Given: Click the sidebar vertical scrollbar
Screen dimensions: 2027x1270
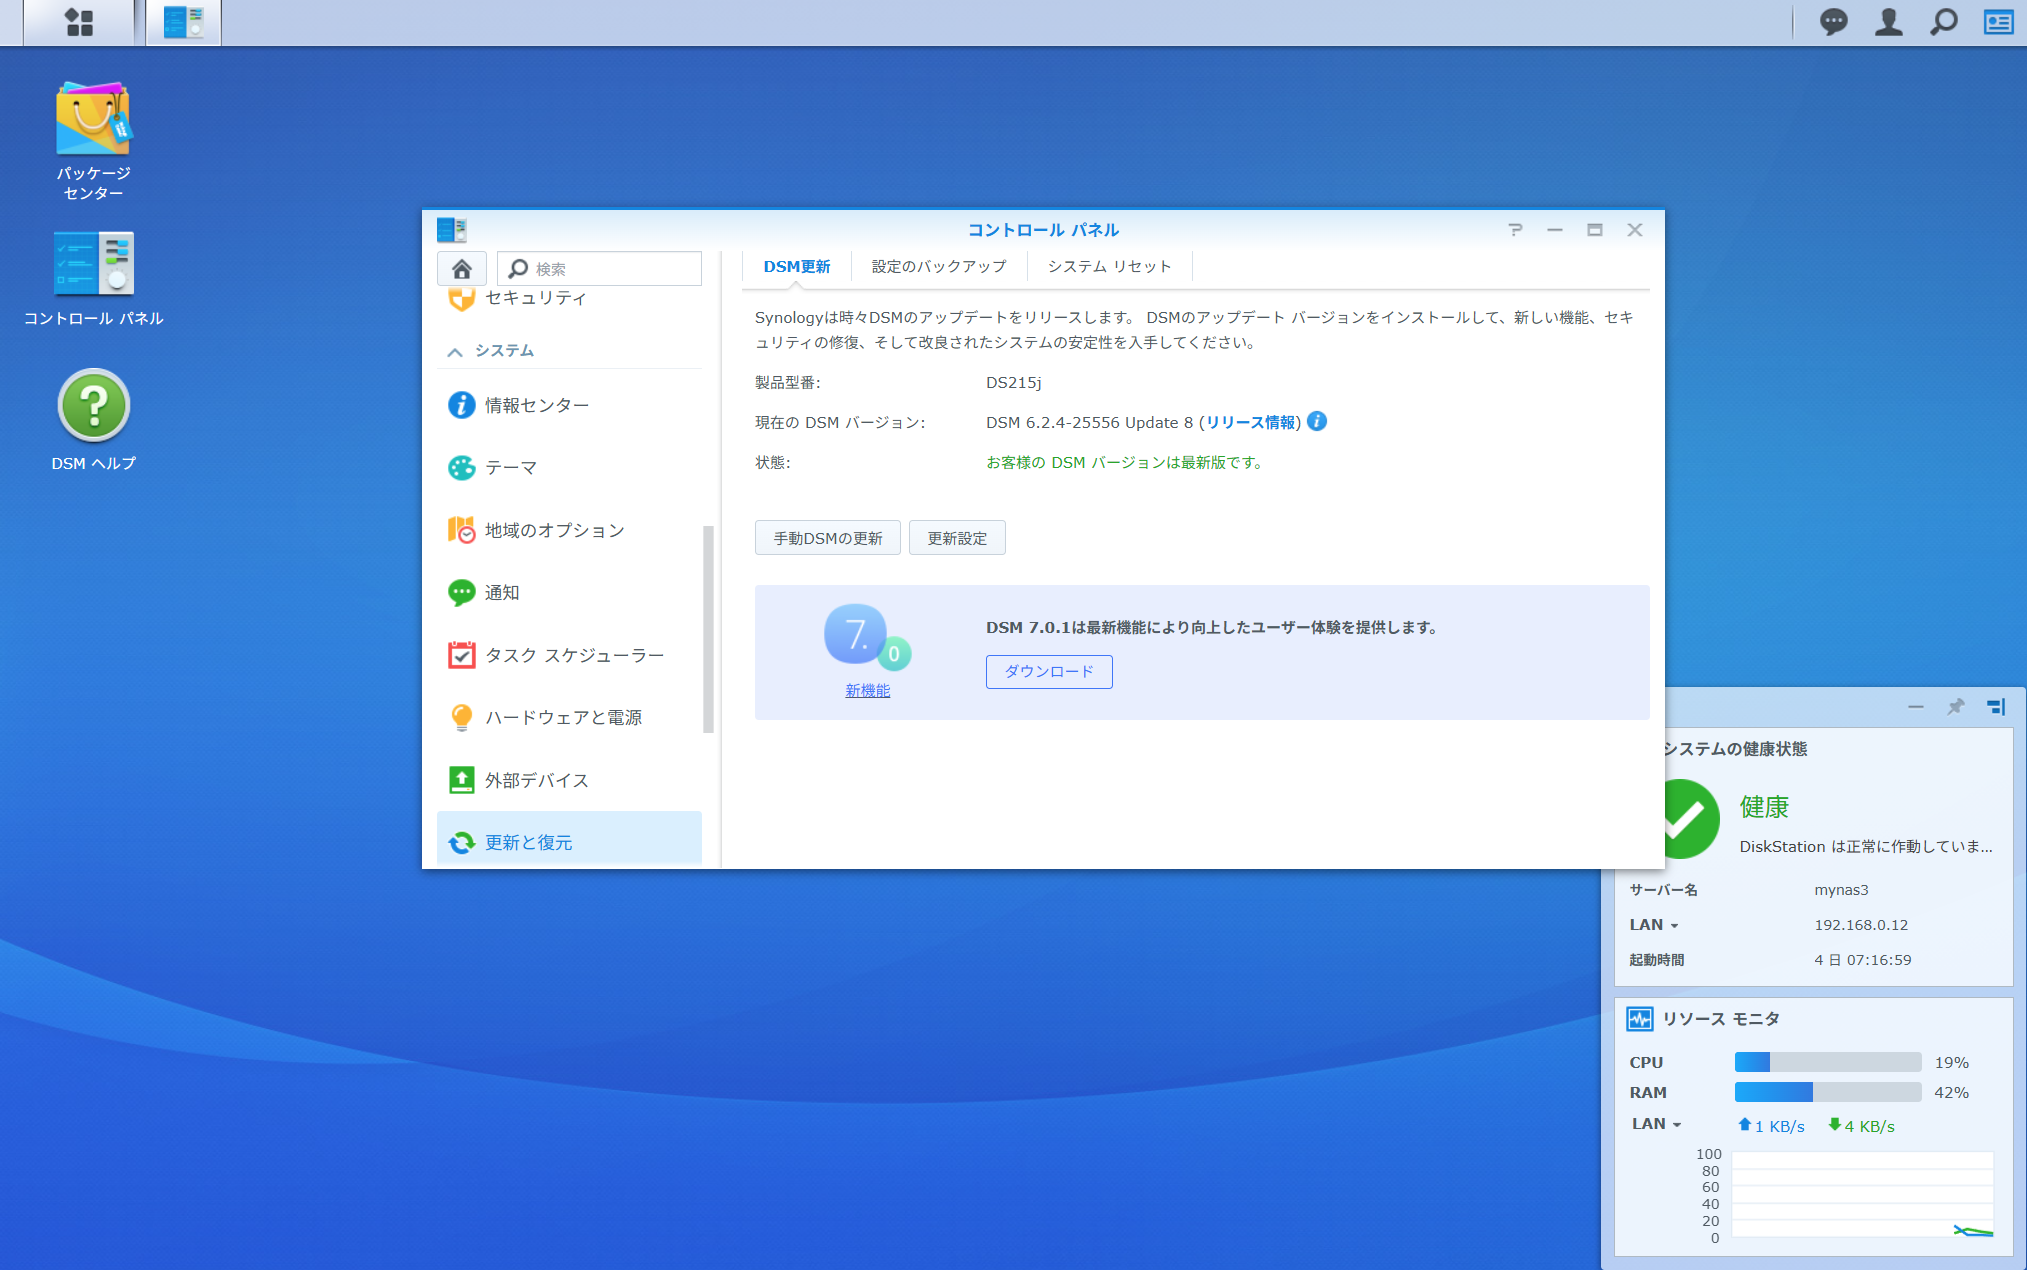Looking at the screenshot, I should coord(708,628).
